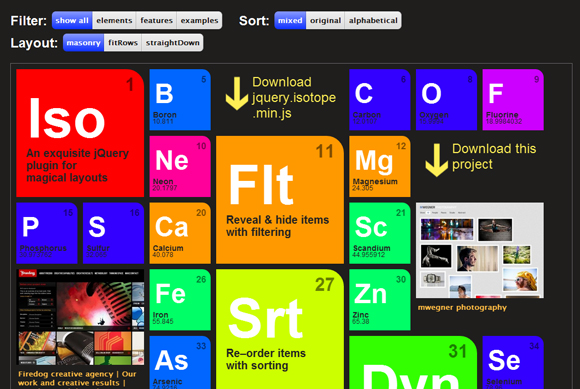Open the mwegner photography thumbnail
This screenshot has height=389, width=580.
[x=480, y=250]
